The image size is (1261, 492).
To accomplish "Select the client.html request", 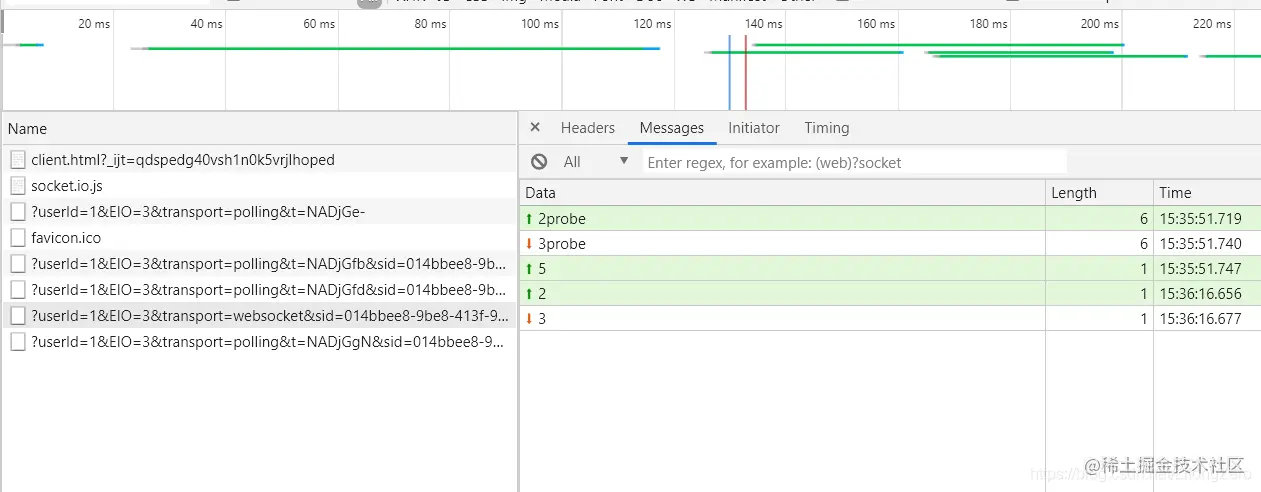I will click(259, 159).
